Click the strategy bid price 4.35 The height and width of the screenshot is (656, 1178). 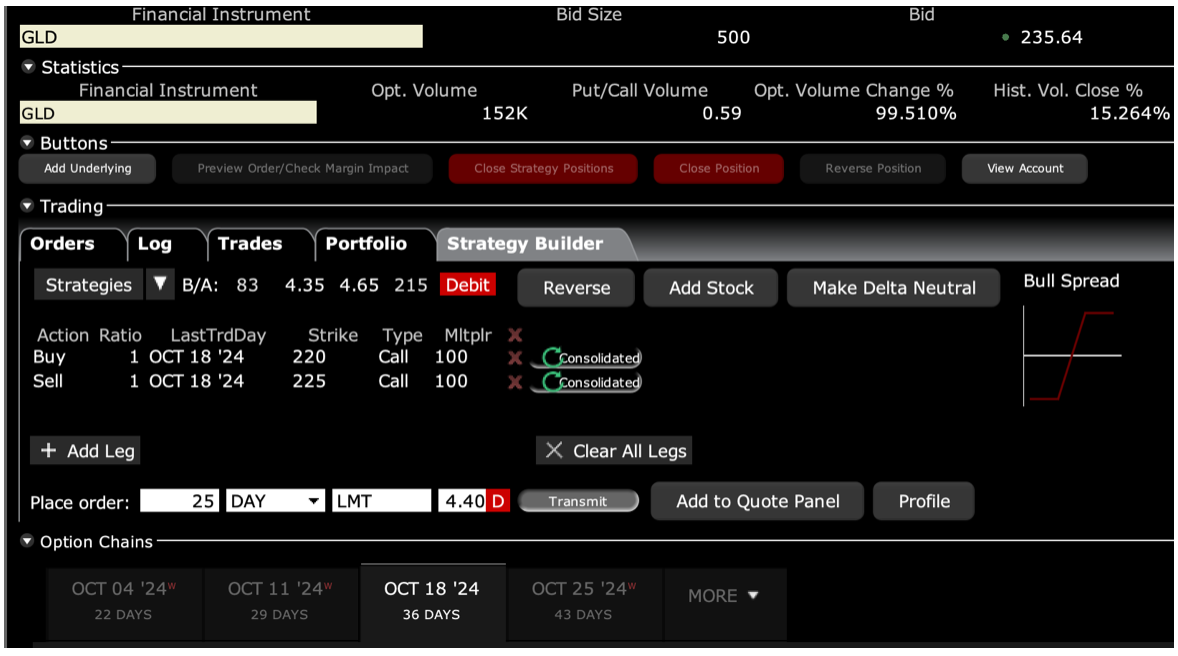[304, 285]
